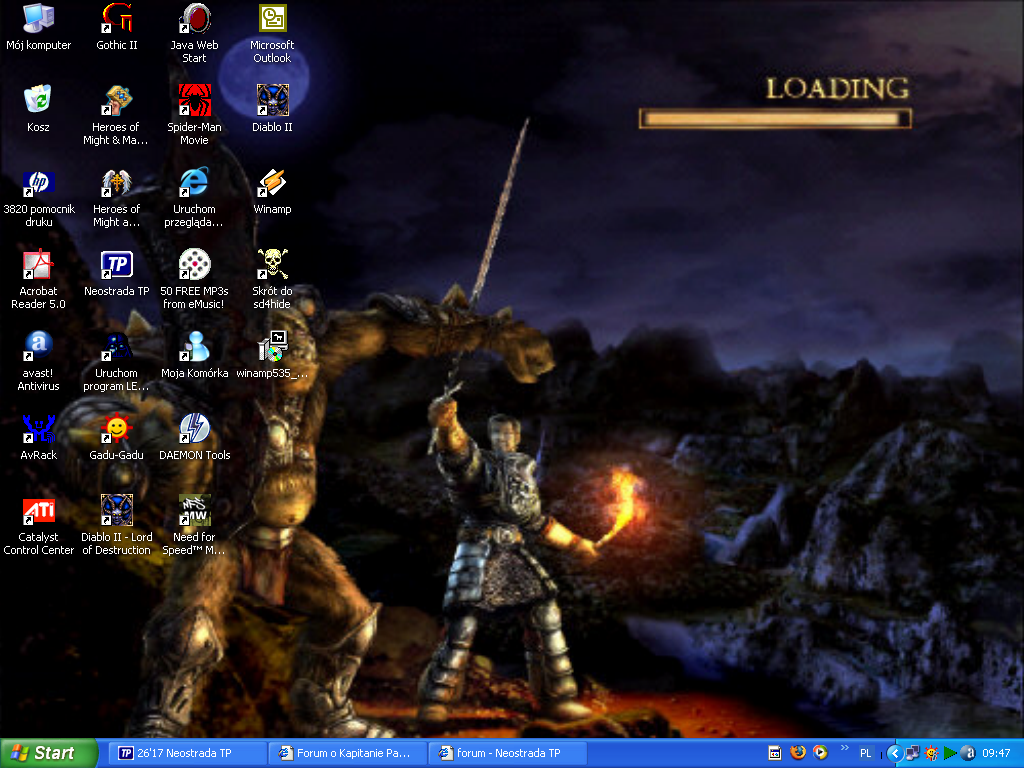Expand hidden tray icons arrow
1024x768 pixels.
click(895, 753)
